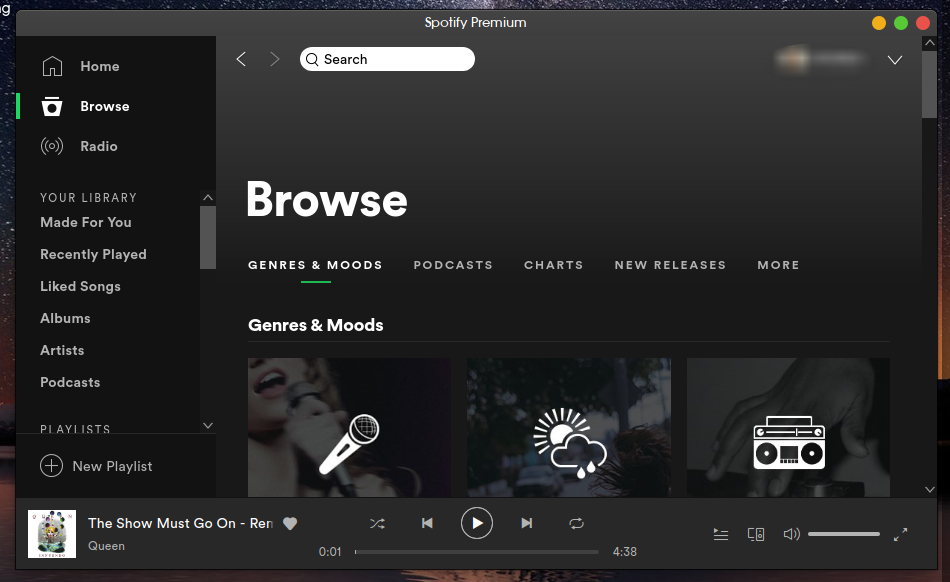Click the Browse page heading

coord(327,200)
